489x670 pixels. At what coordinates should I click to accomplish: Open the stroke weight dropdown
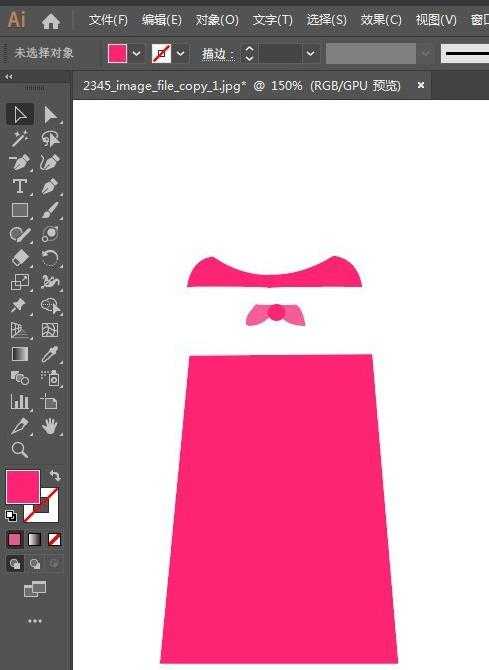pos(311,53)
